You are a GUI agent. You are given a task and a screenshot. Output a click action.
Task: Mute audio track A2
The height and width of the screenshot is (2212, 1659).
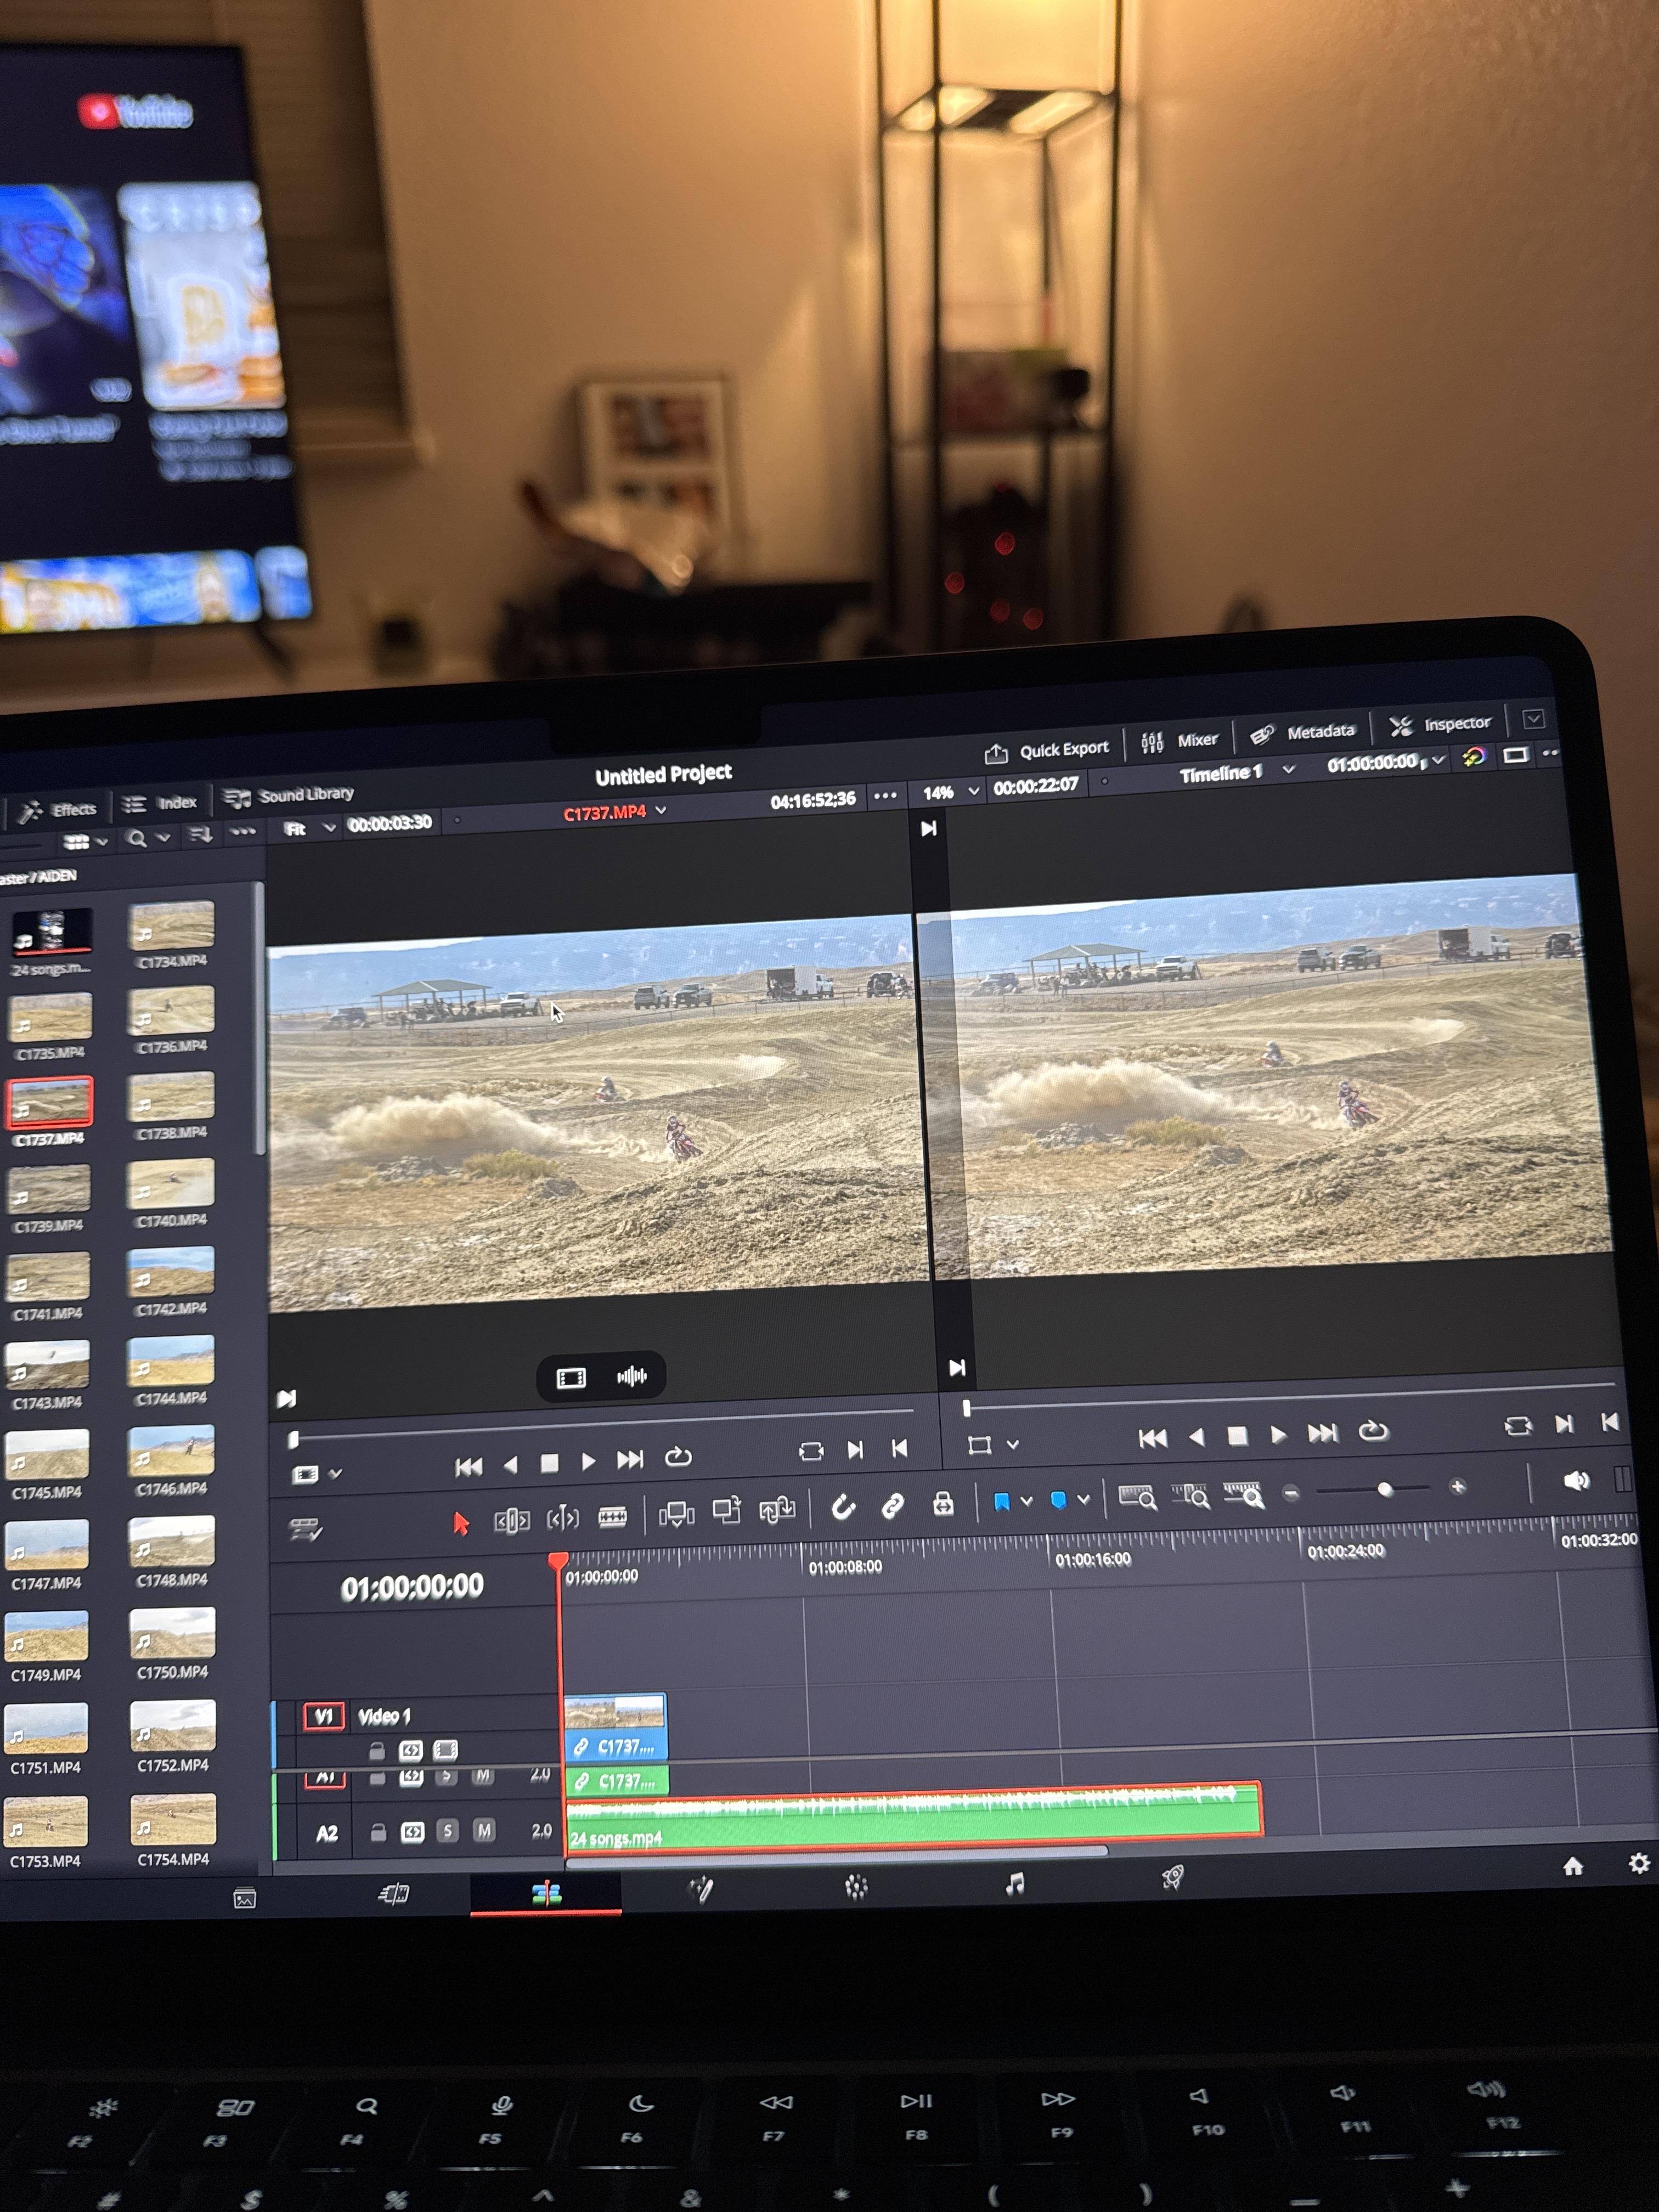coord(484,1831)
